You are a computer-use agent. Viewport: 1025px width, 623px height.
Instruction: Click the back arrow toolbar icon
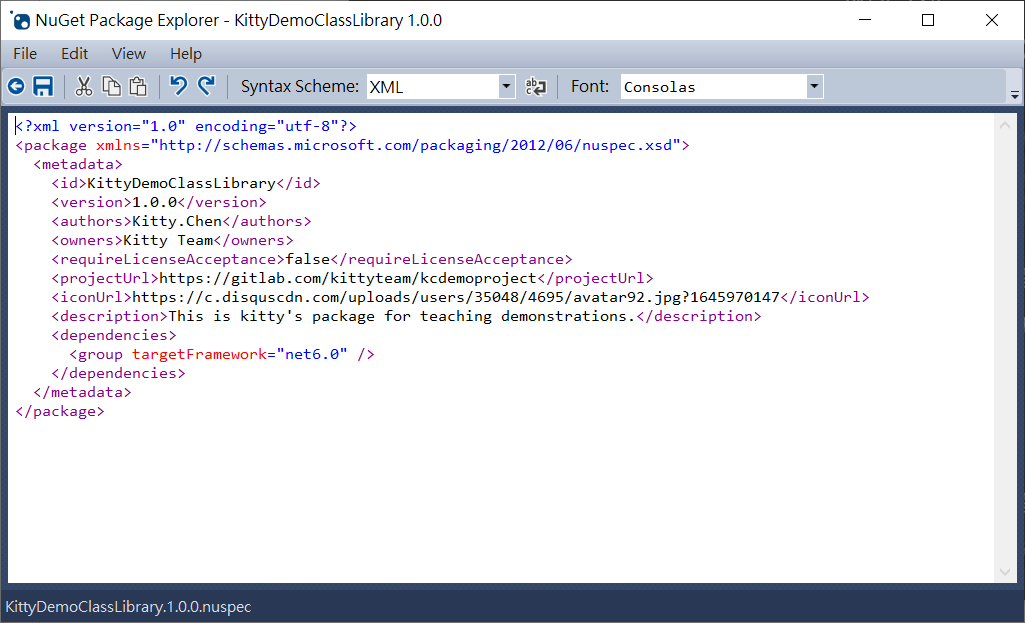click(16, 86)
